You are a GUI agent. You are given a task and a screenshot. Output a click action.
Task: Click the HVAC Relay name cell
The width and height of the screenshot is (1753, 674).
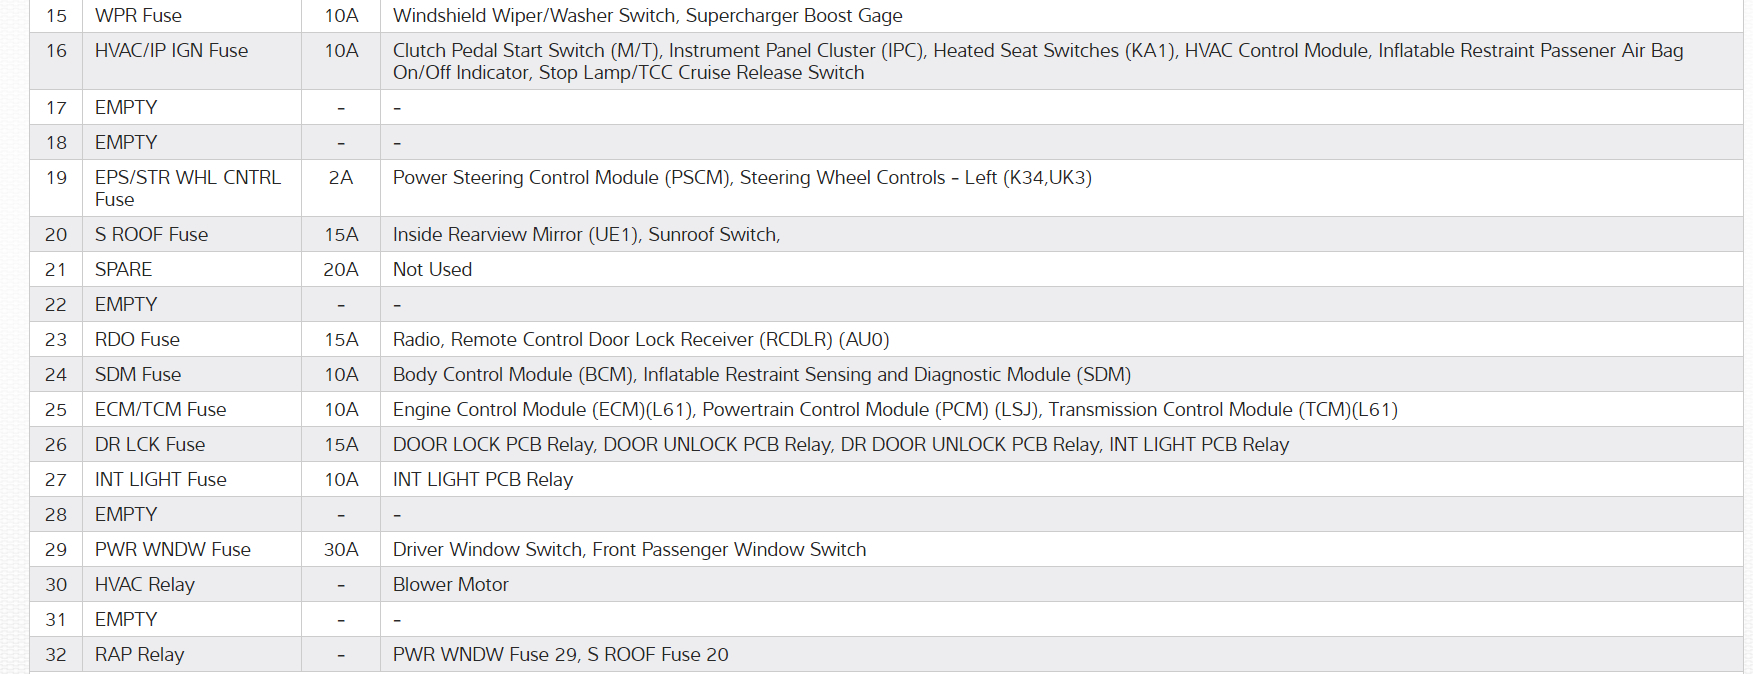[x=144, y=585]
